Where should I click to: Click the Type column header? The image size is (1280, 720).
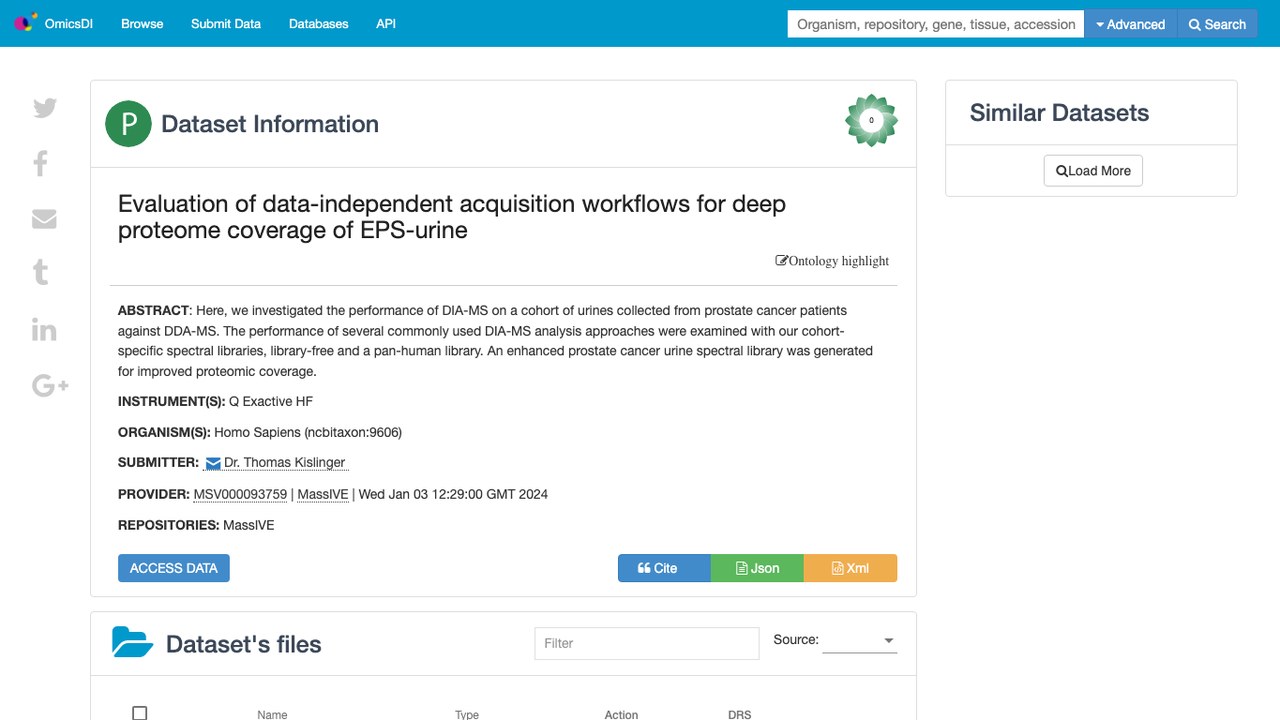click(467, 715)
